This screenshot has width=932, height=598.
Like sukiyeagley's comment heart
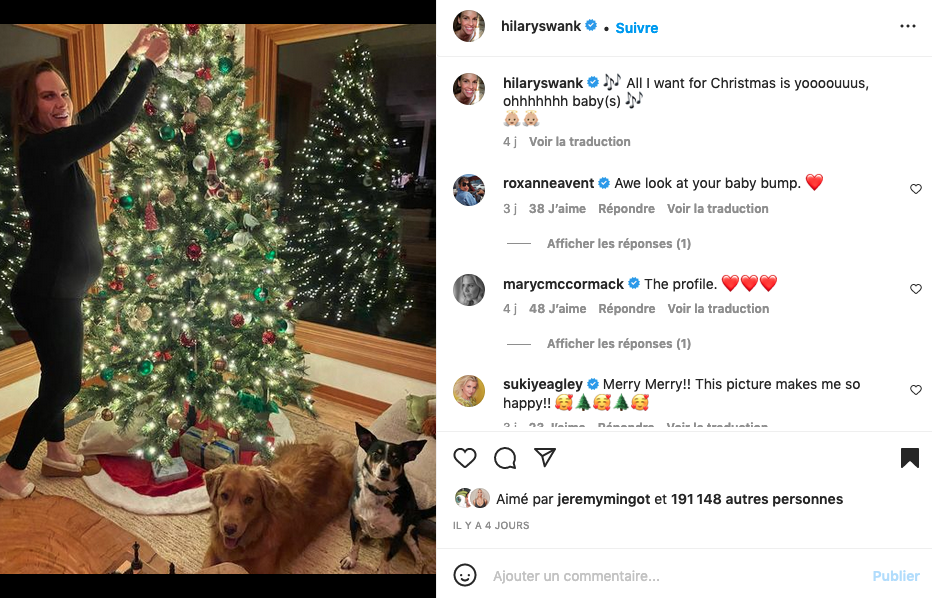click(916, 390)
